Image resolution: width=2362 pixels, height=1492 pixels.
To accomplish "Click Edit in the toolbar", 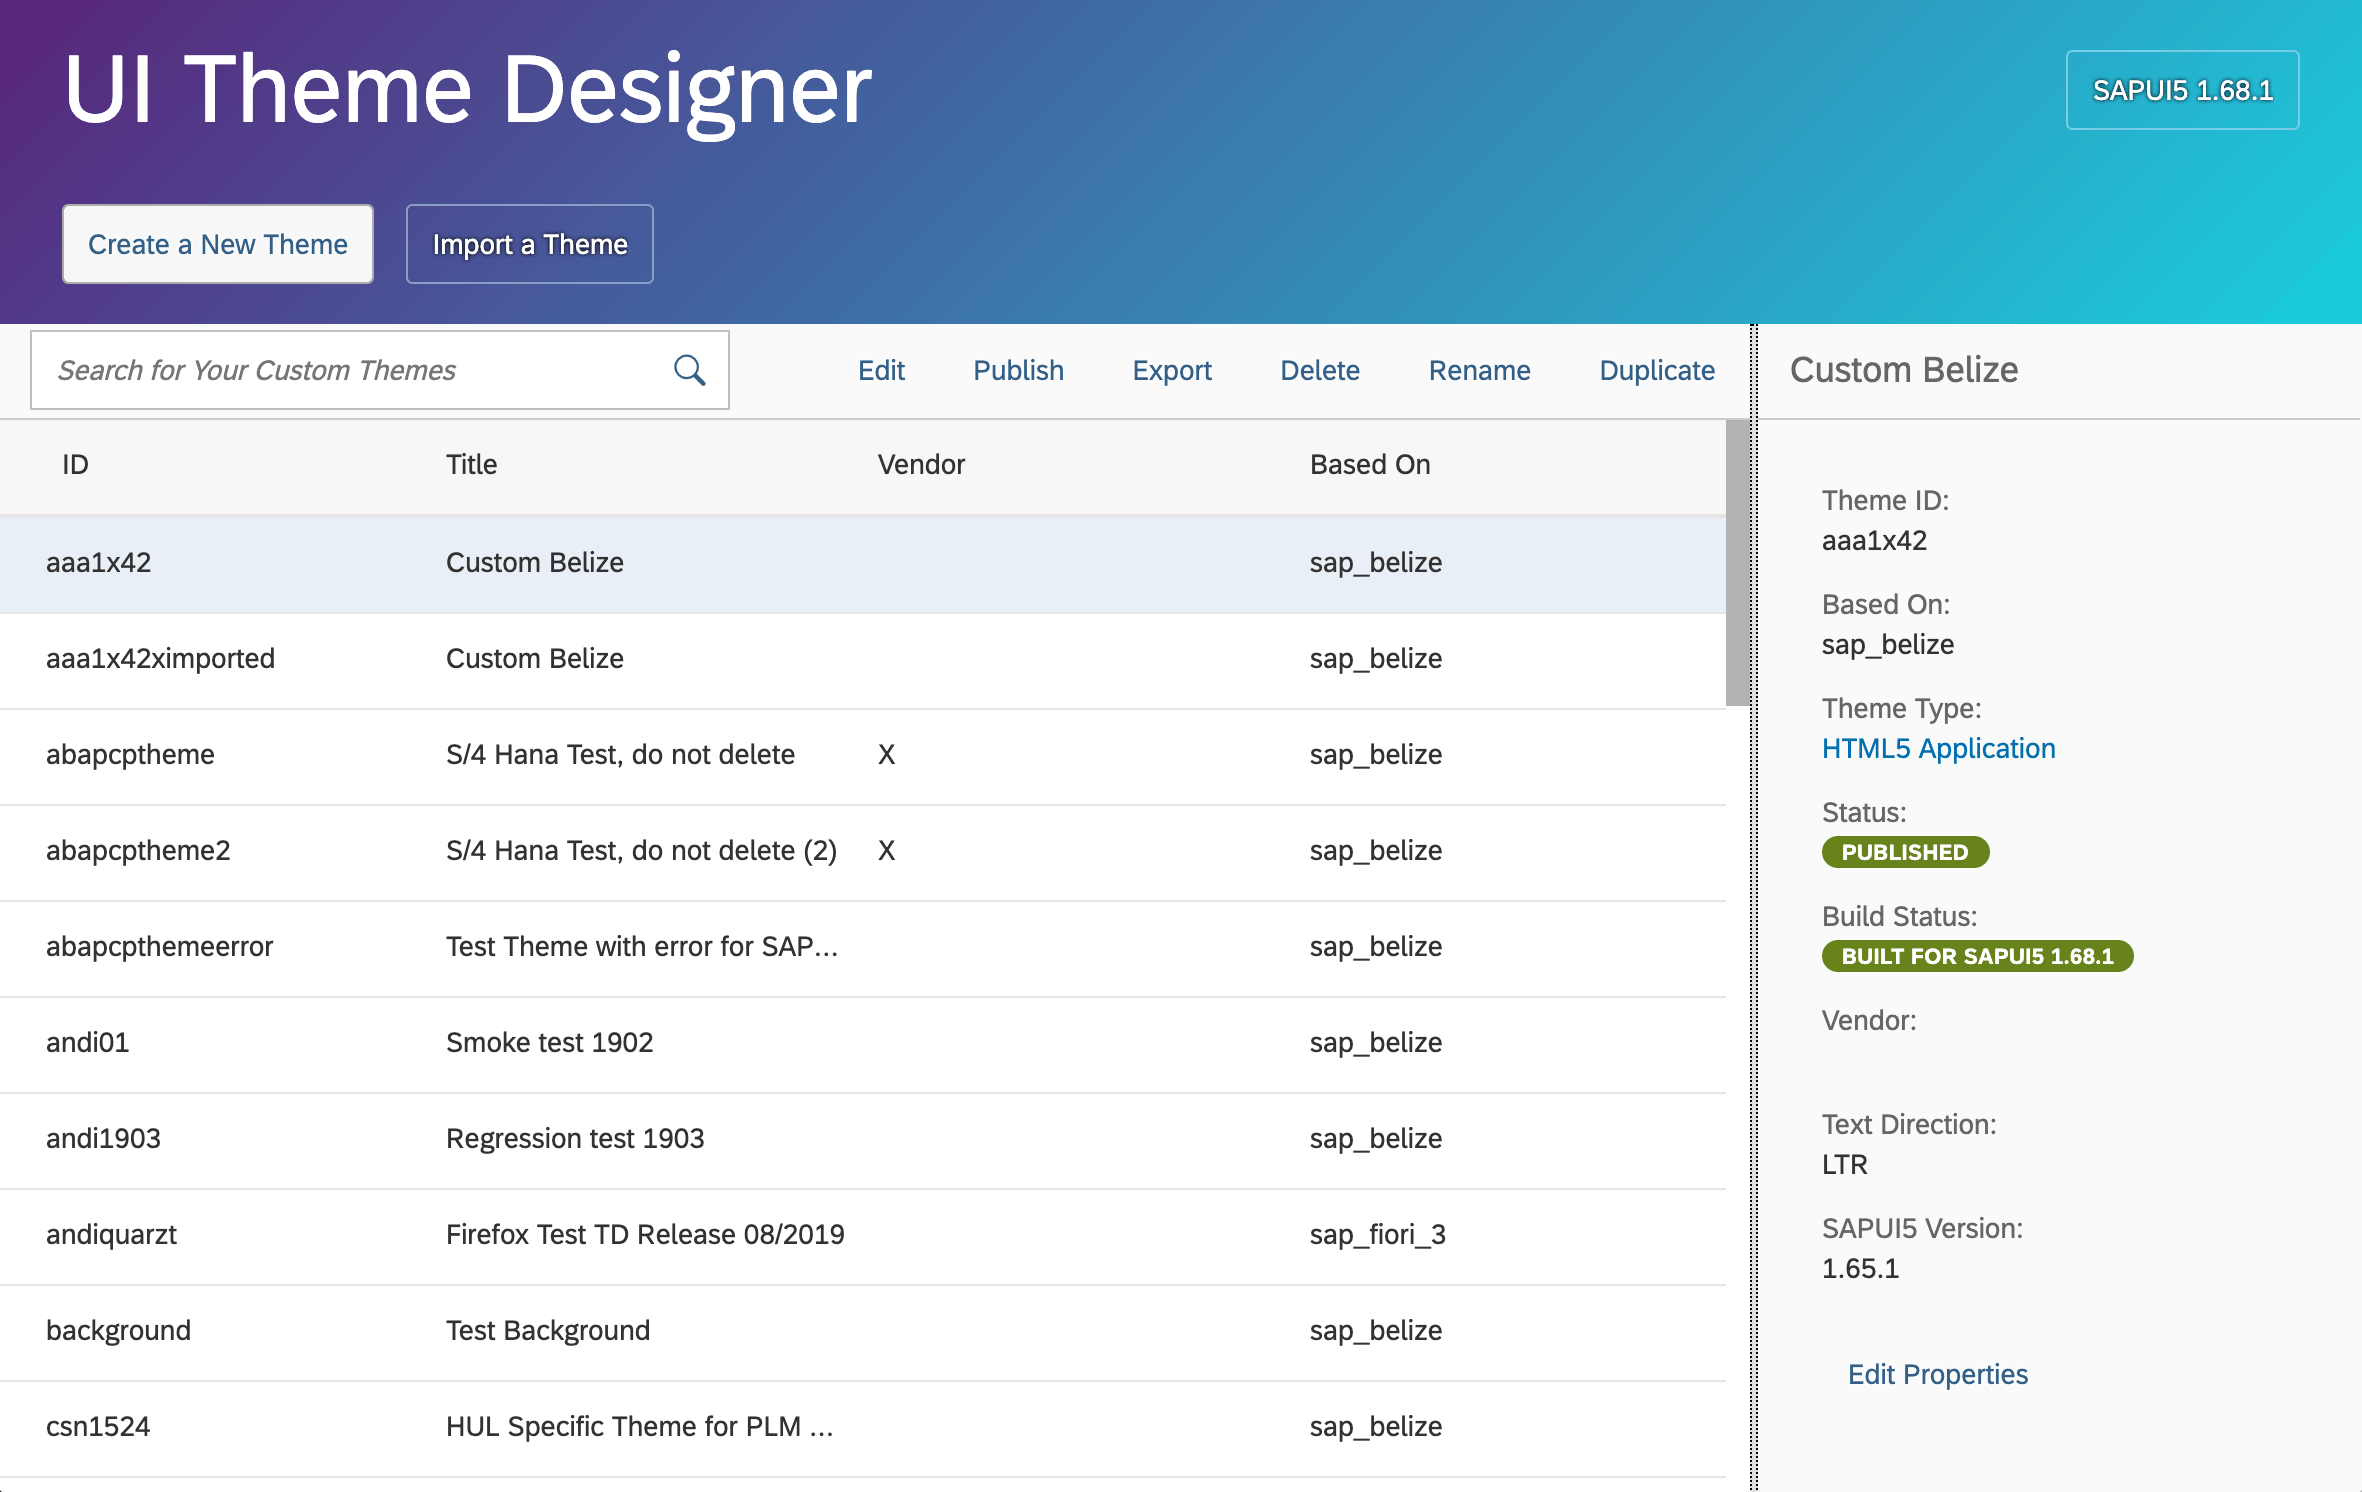I will click(881, 370).
